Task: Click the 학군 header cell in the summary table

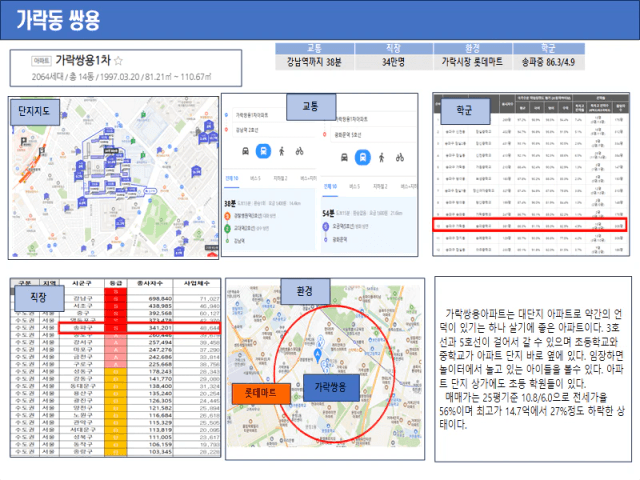Action: coord(549,49)
